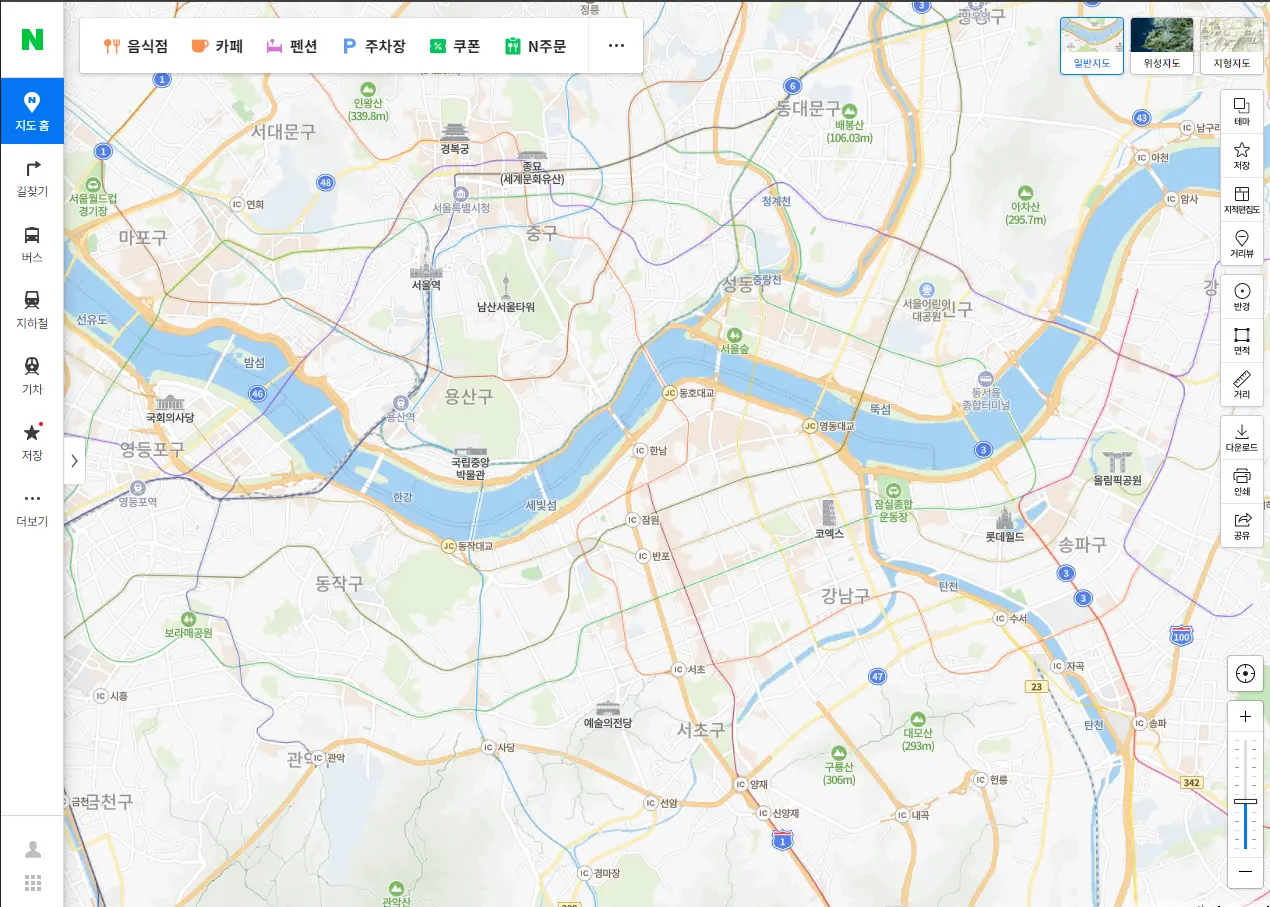Open the 지도 홈 map home tab
1270x907 pixels.
click(32, 111)
